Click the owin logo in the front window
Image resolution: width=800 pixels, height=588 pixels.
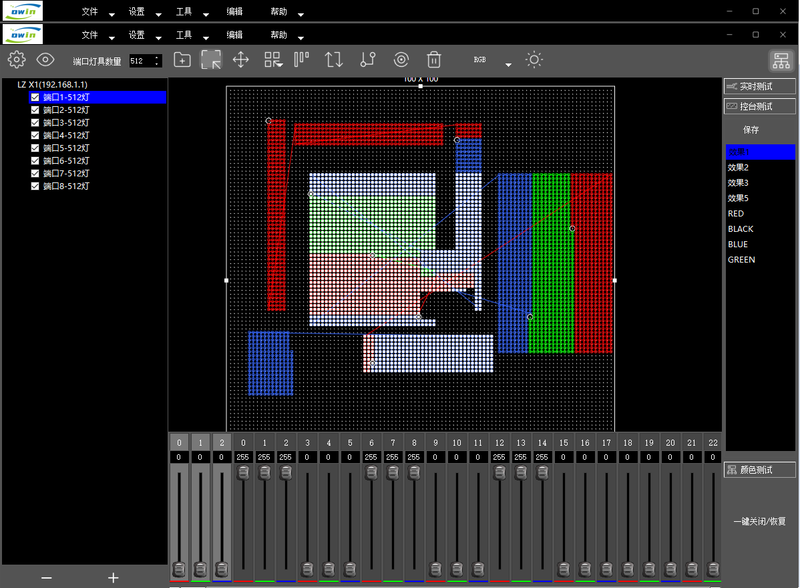tap(23, 34)
